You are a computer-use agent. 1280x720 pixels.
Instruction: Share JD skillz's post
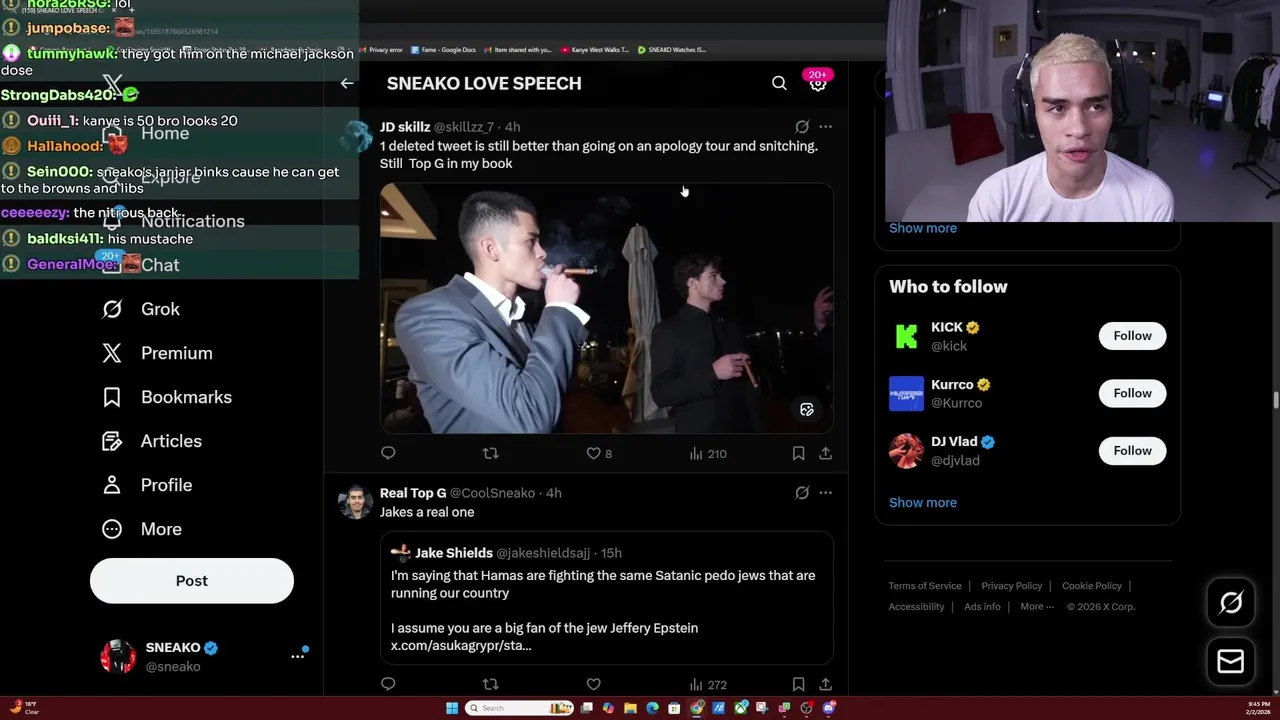tap(825, 453)
